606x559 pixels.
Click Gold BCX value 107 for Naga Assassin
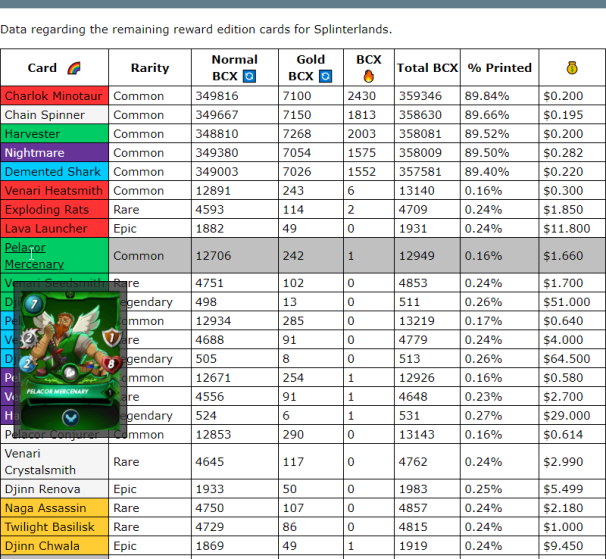click(x=293, y=508)
